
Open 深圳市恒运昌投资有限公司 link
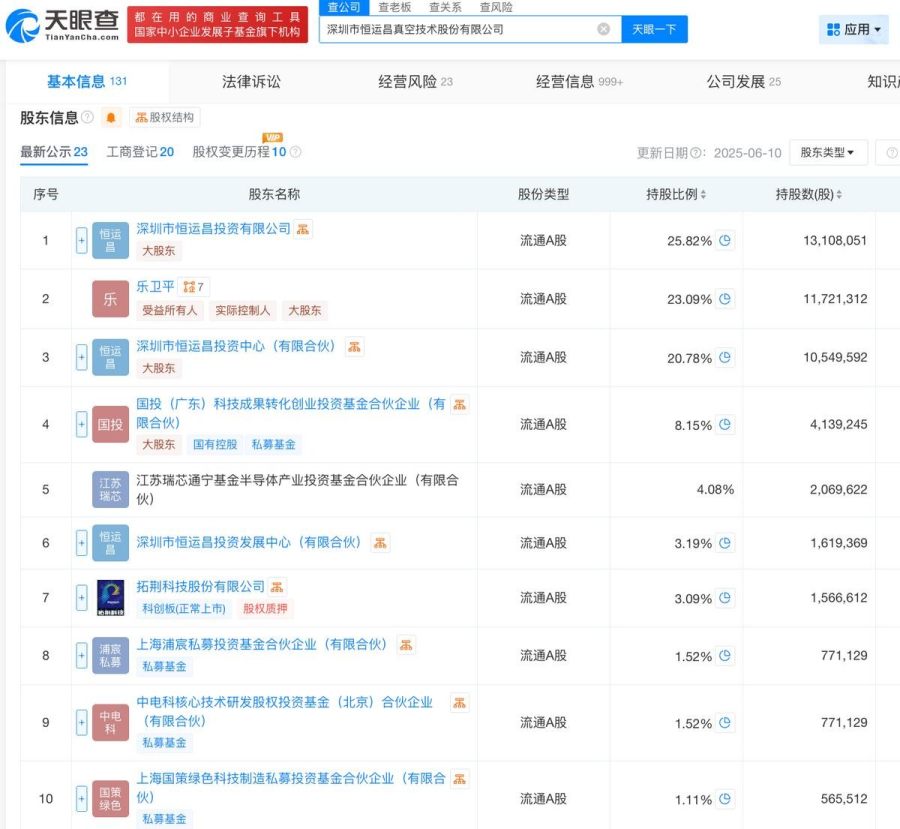coord(214,229)
